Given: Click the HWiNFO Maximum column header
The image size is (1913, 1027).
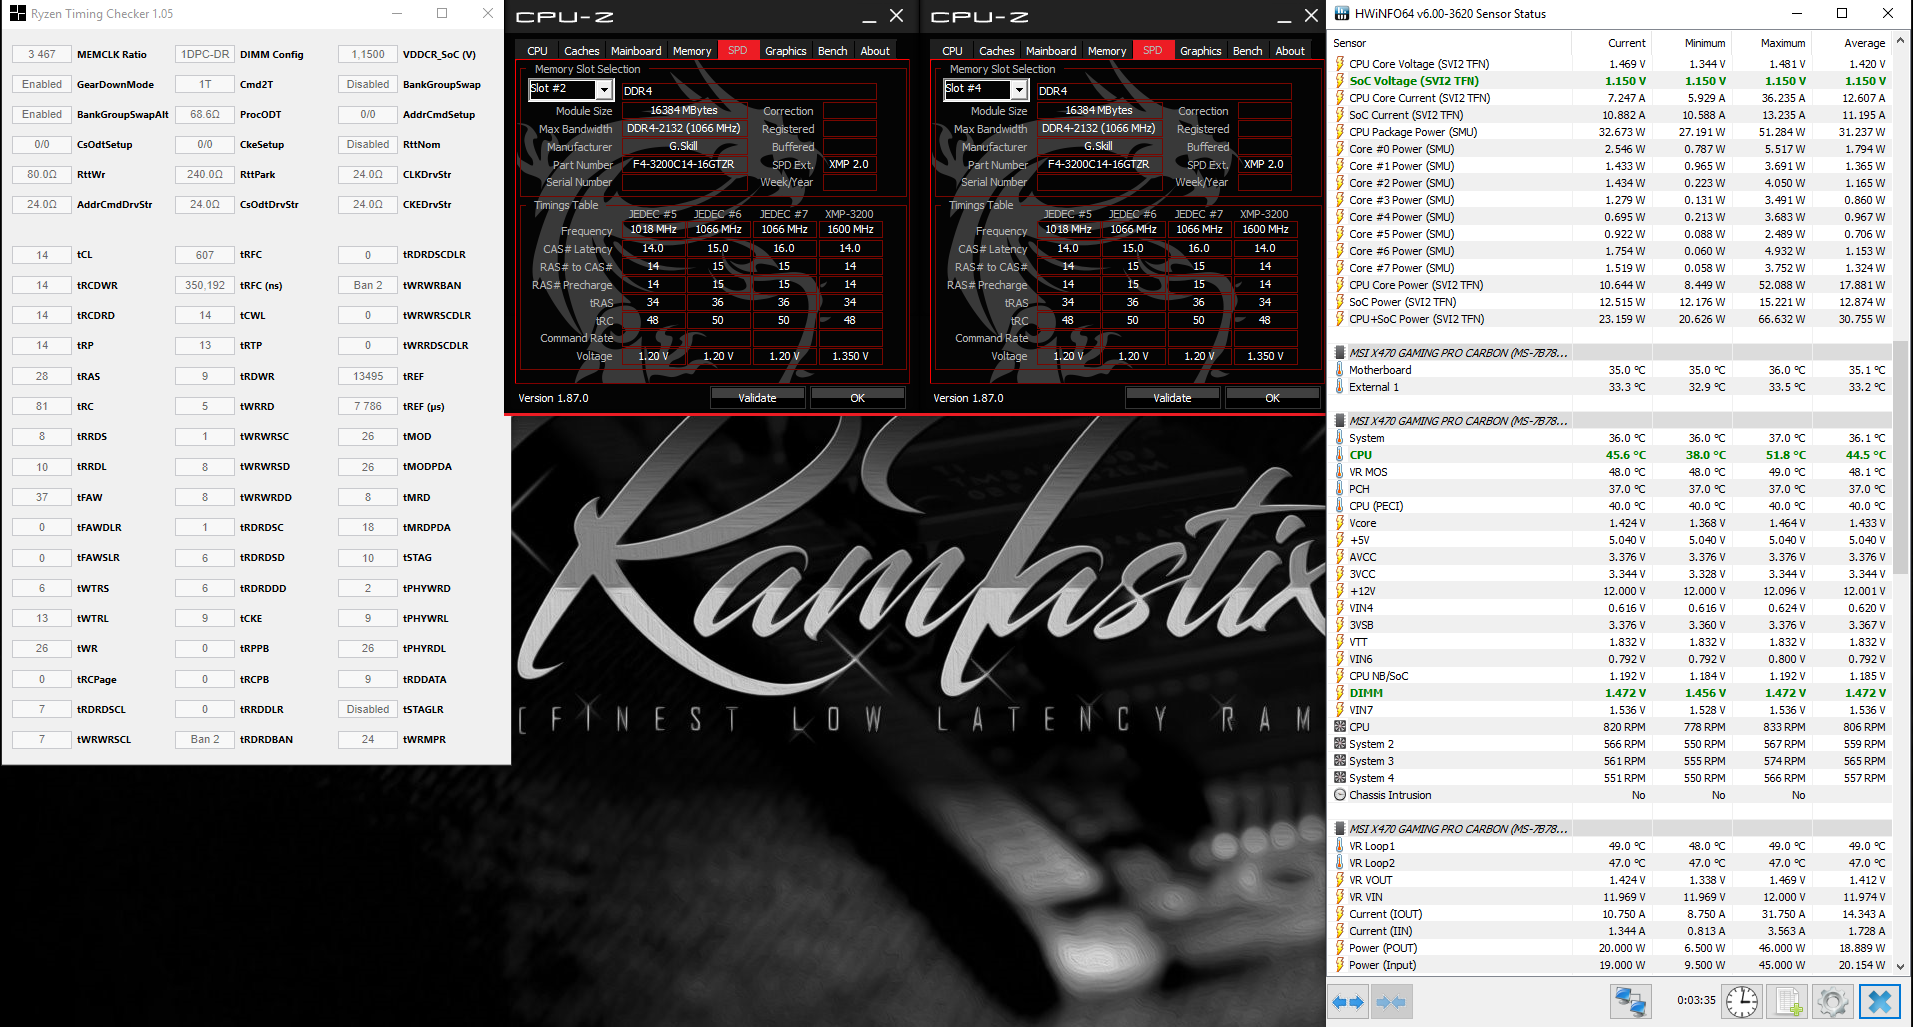Looking at the screenshot, I should click(x=1771, y=43).
